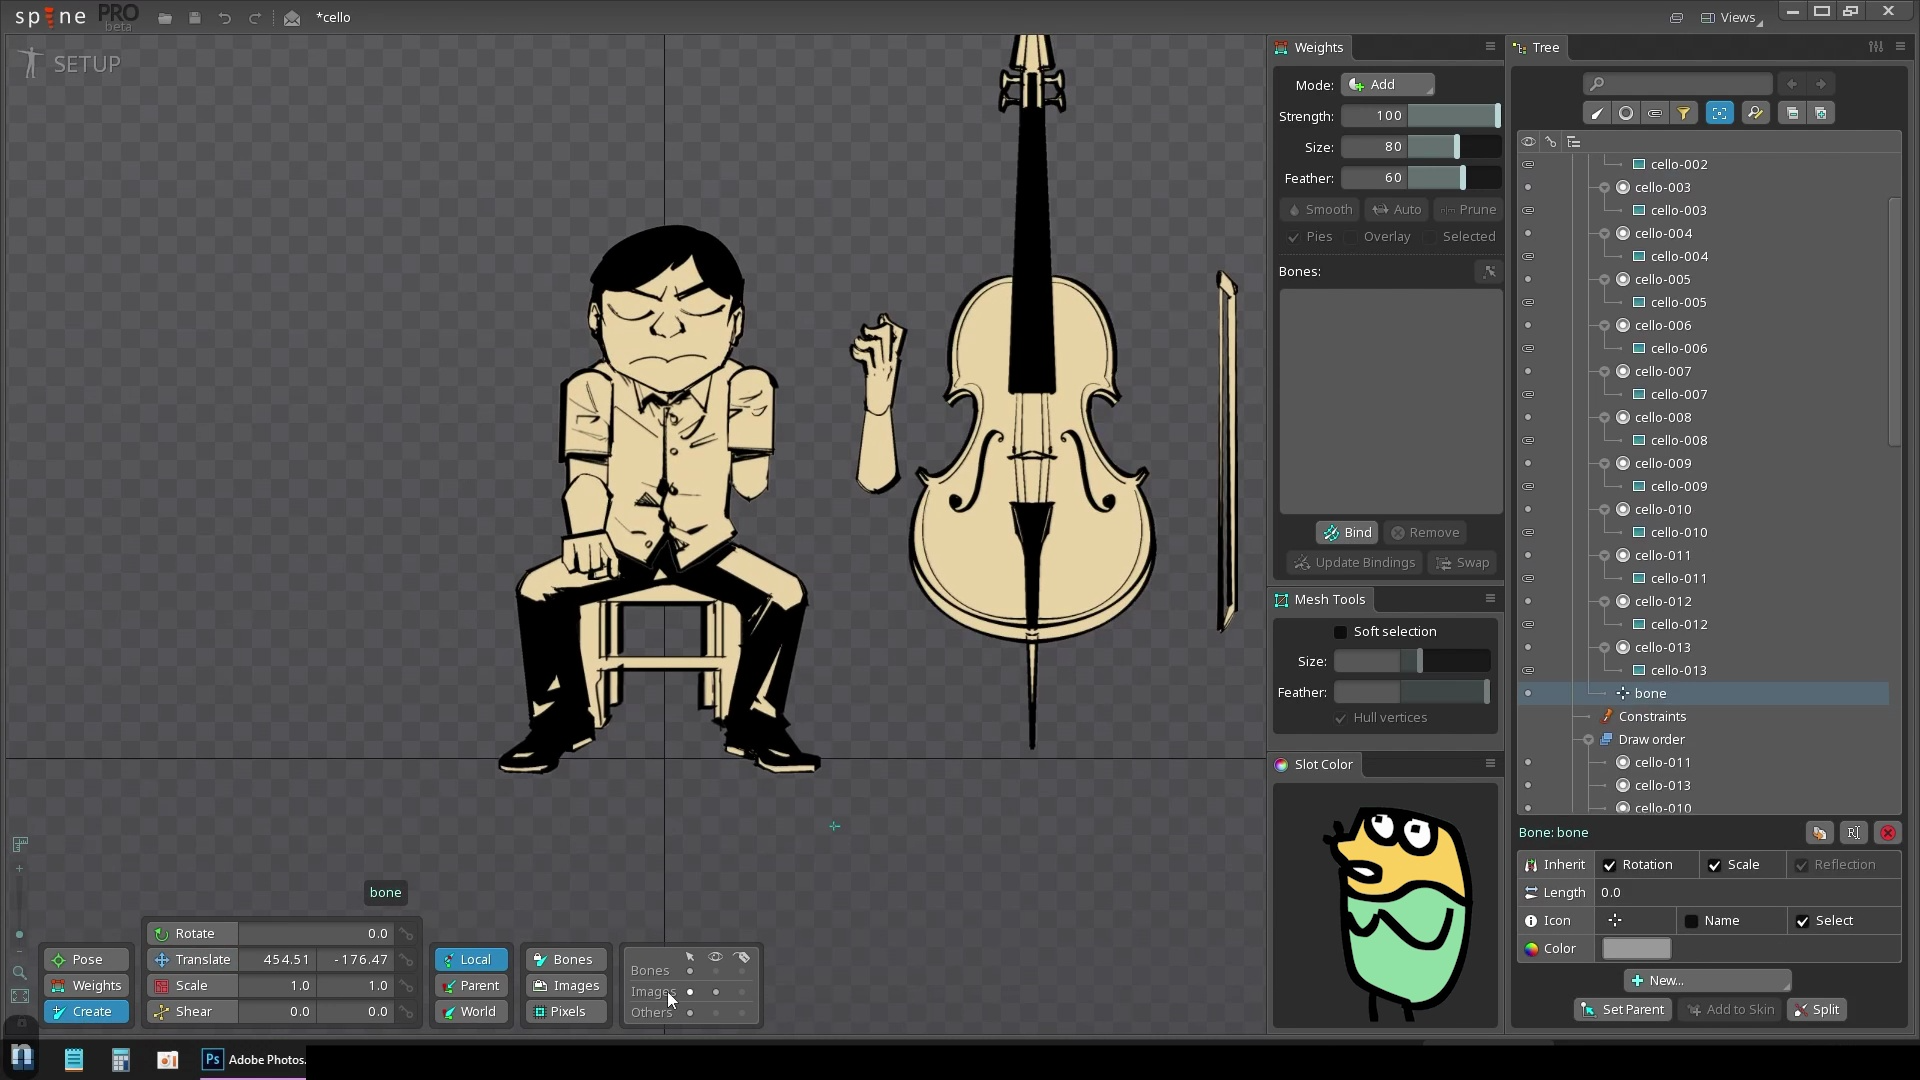Image resolution: width=1920 pixels, height=1080 pixels.
Task: Click the bone Color swatch
Action: click(x=1635, y=948)
